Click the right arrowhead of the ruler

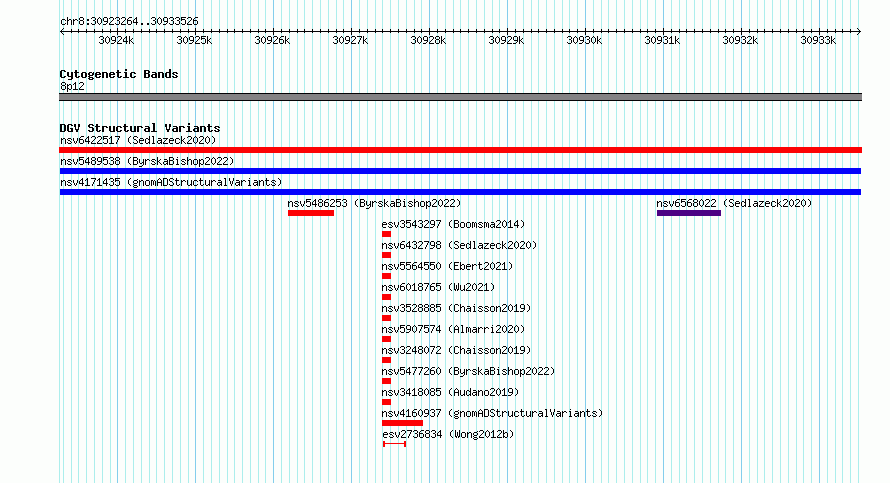point(859,32)
